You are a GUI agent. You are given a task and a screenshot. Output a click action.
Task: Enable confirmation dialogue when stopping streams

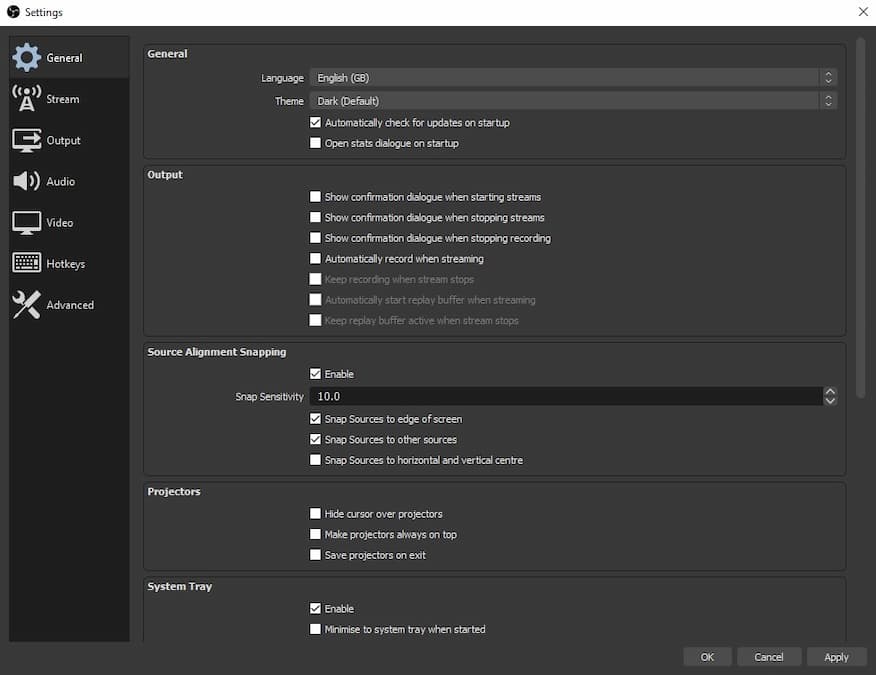coord(315,217)
